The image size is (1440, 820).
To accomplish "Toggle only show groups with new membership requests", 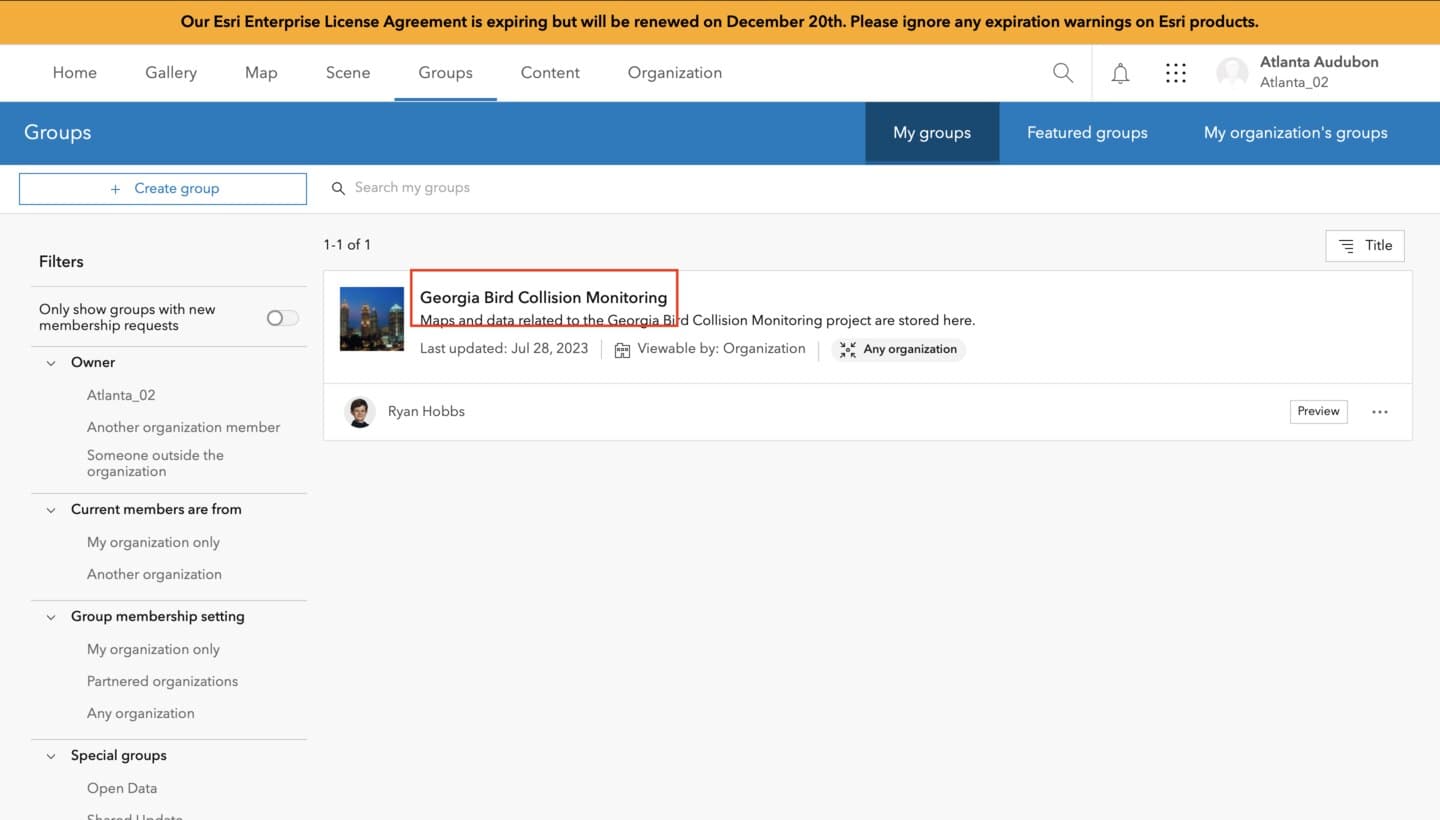I will click(x=282, y=318).
